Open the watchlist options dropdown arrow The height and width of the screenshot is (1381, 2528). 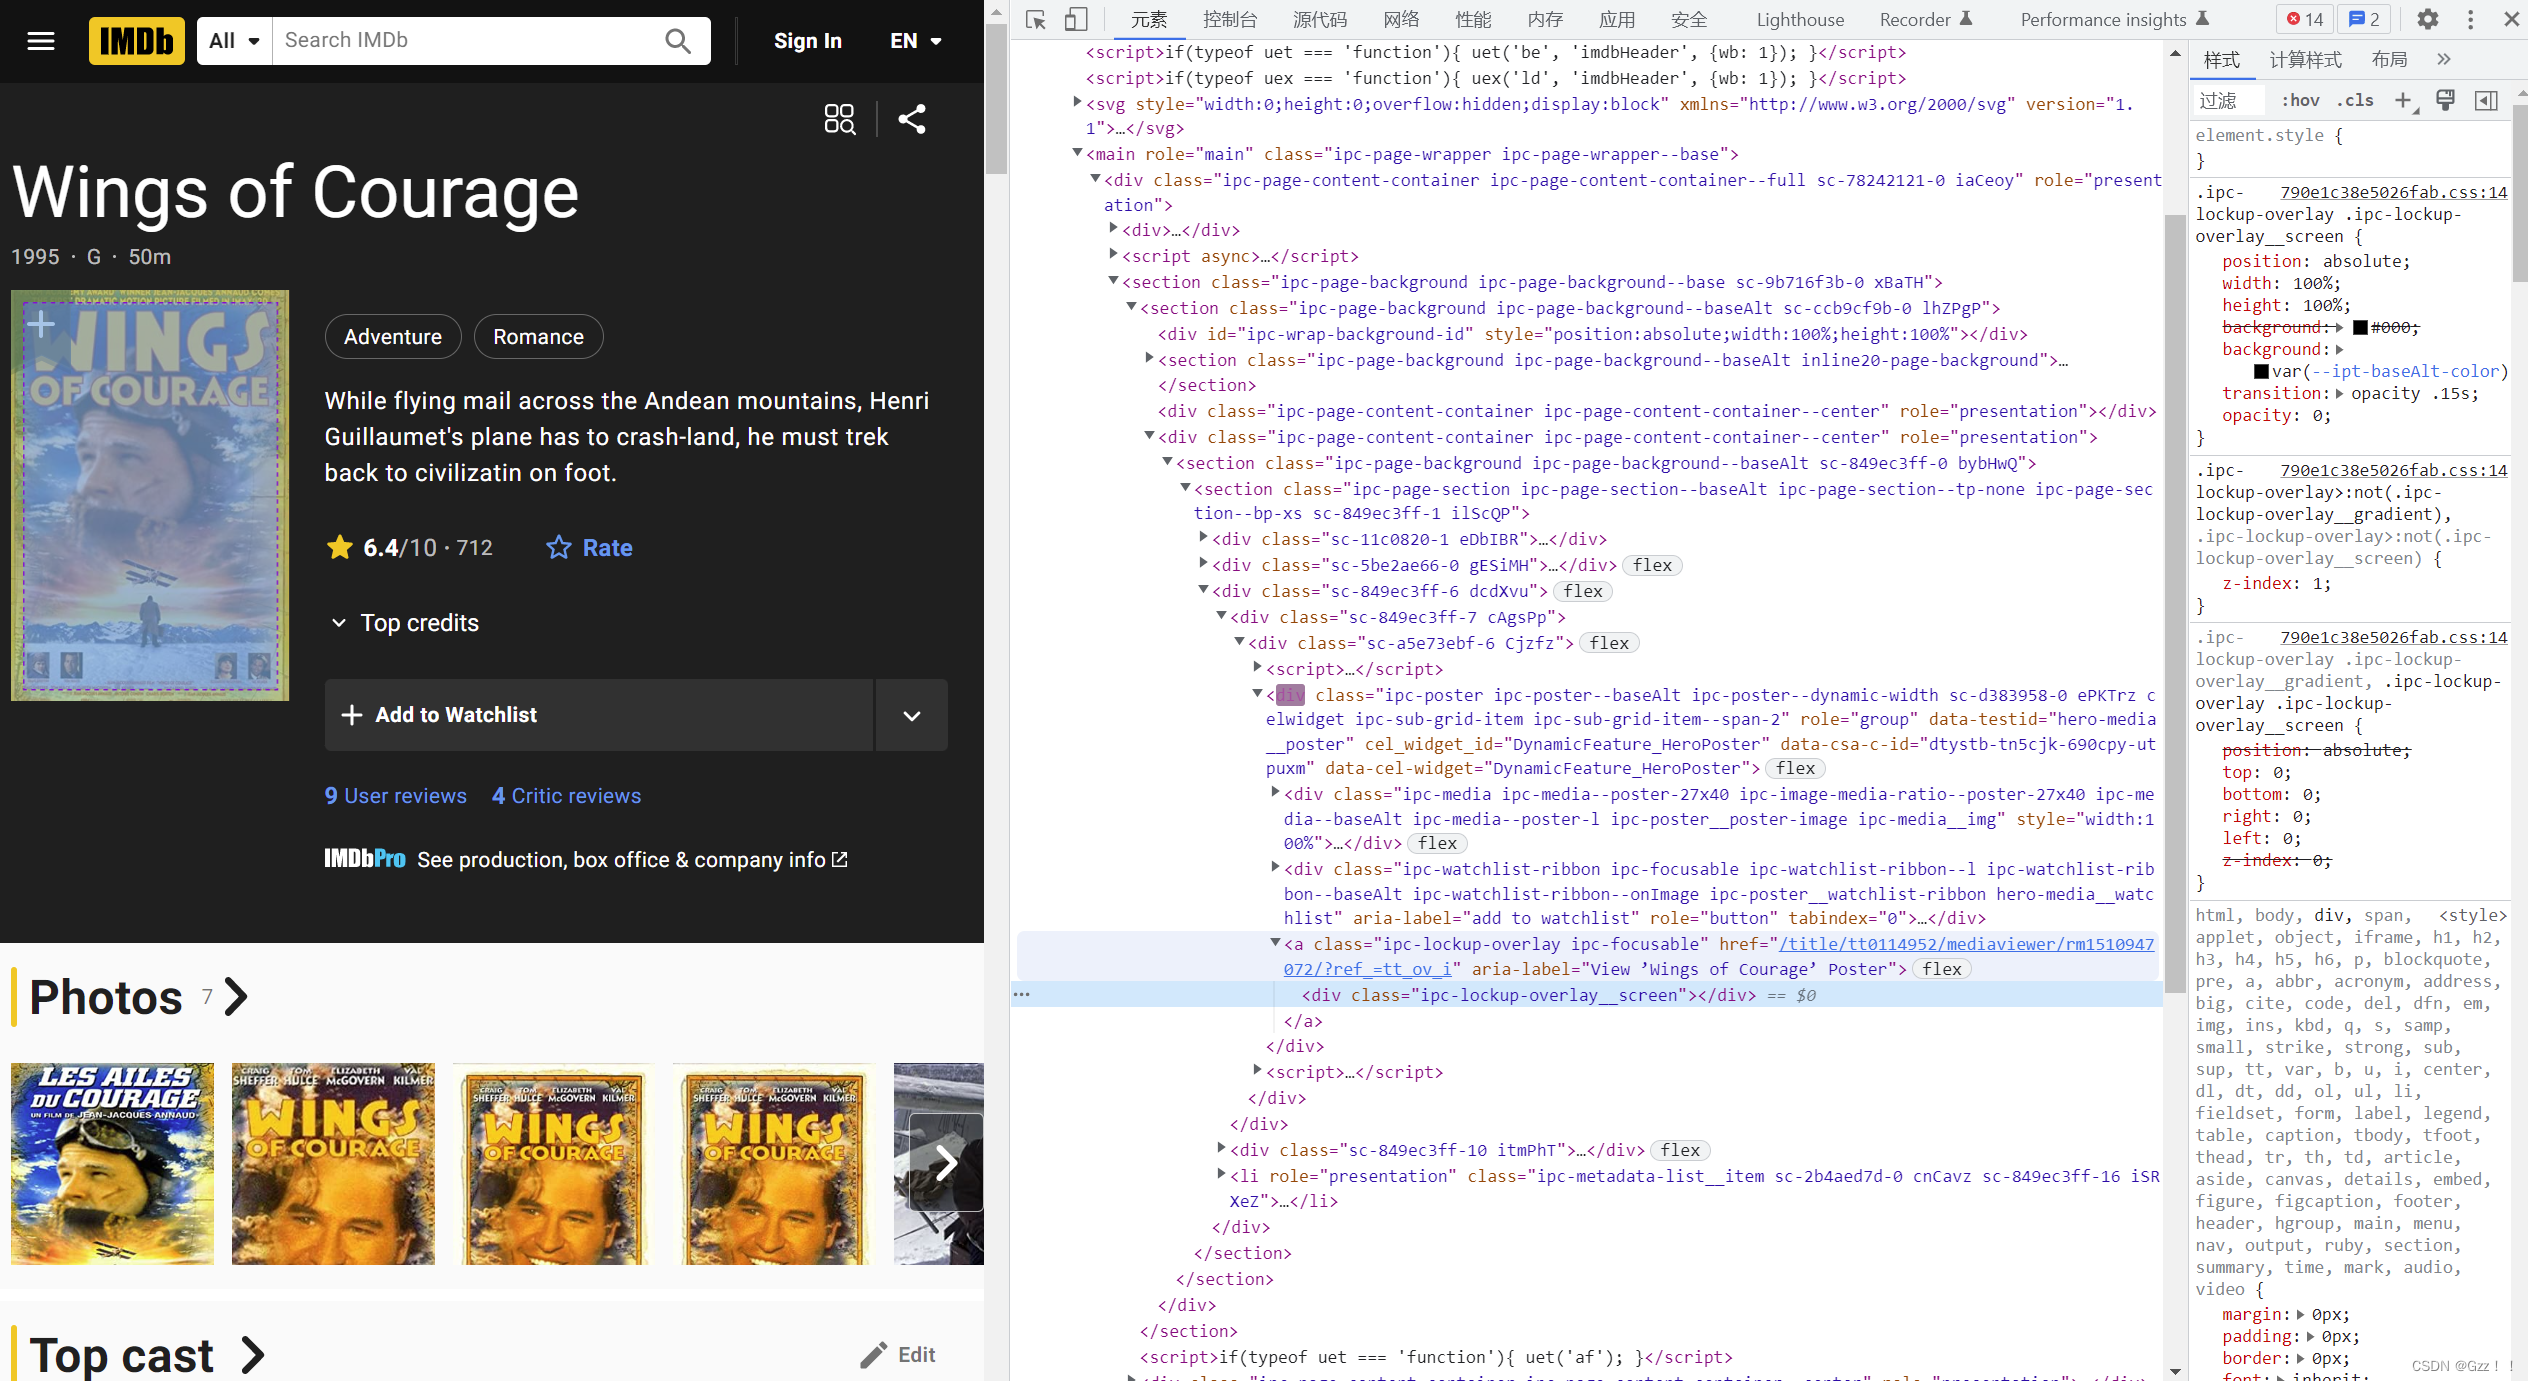click(912, 716)
